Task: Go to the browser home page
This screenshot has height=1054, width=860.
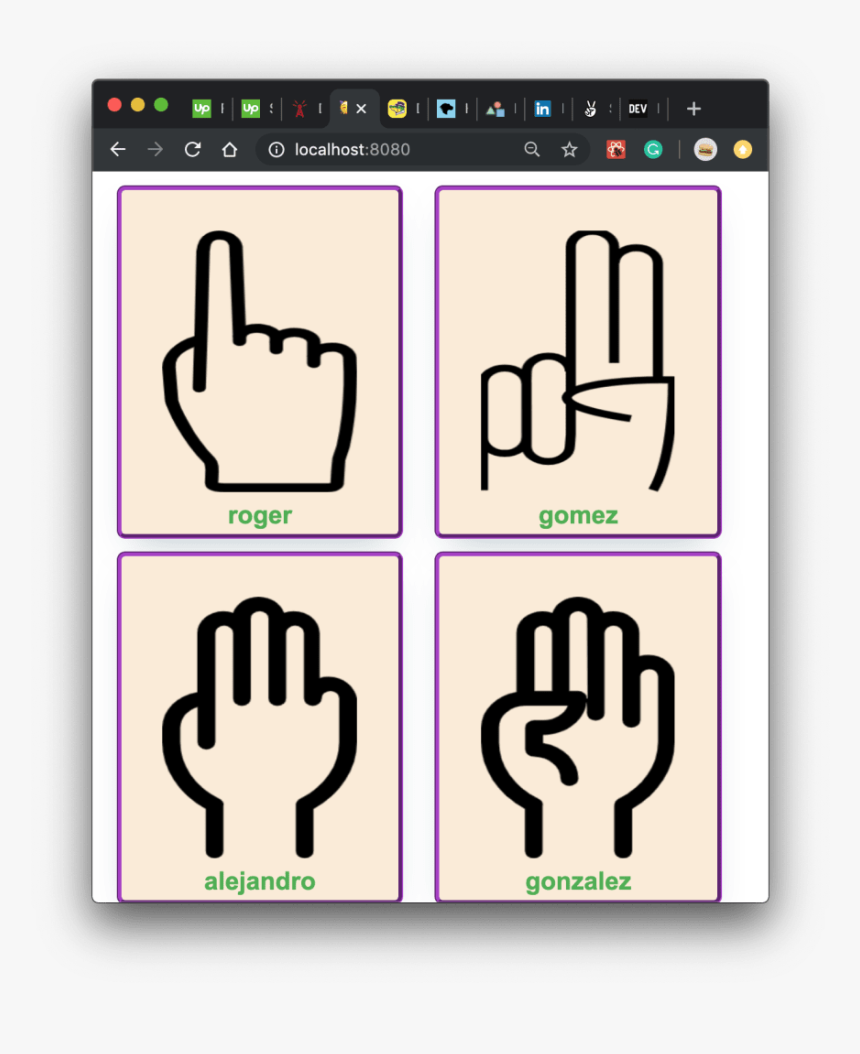Action: coord(229,150)
